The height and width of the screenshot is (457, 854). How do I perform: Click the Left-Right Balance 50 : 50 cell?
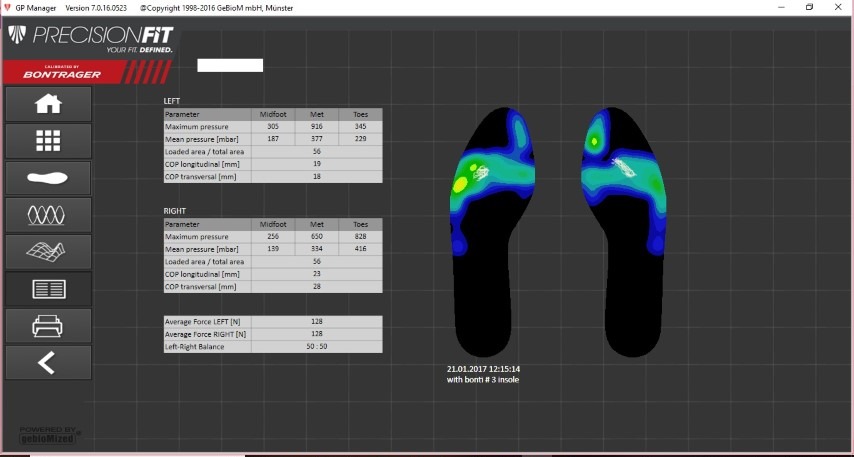tap(317, 346)
